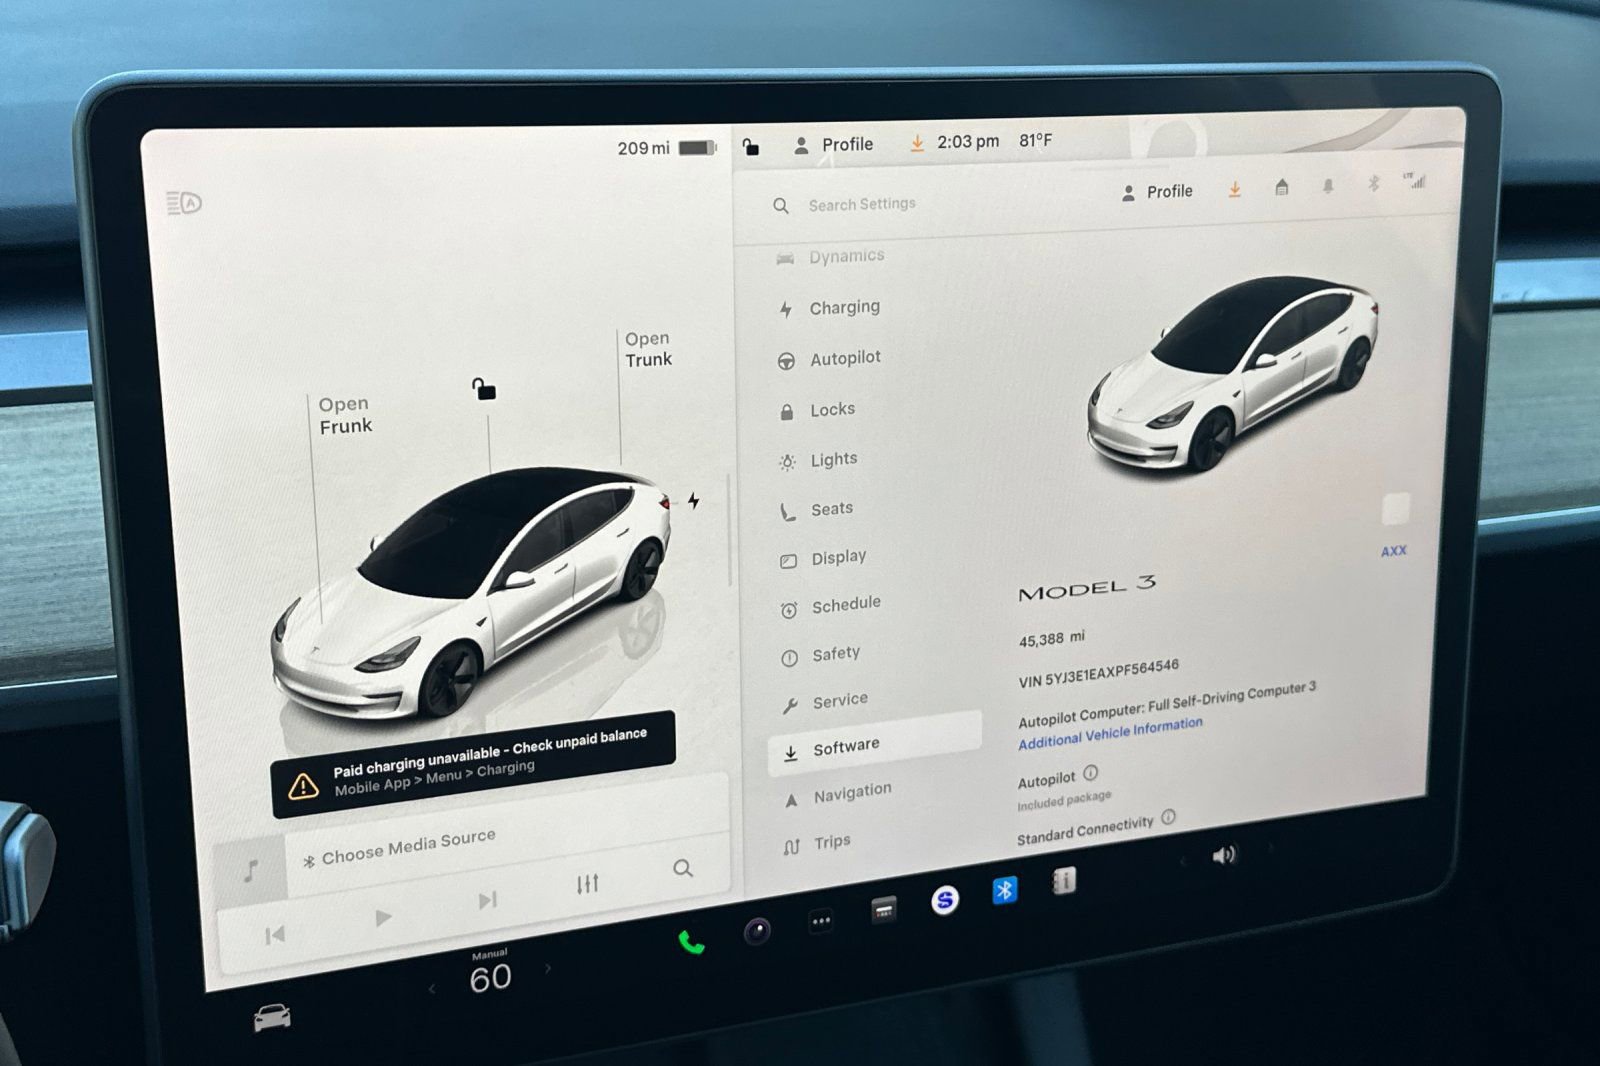Select the Autopilot settings icon
1600x1066 pixels.
[789, 357]
